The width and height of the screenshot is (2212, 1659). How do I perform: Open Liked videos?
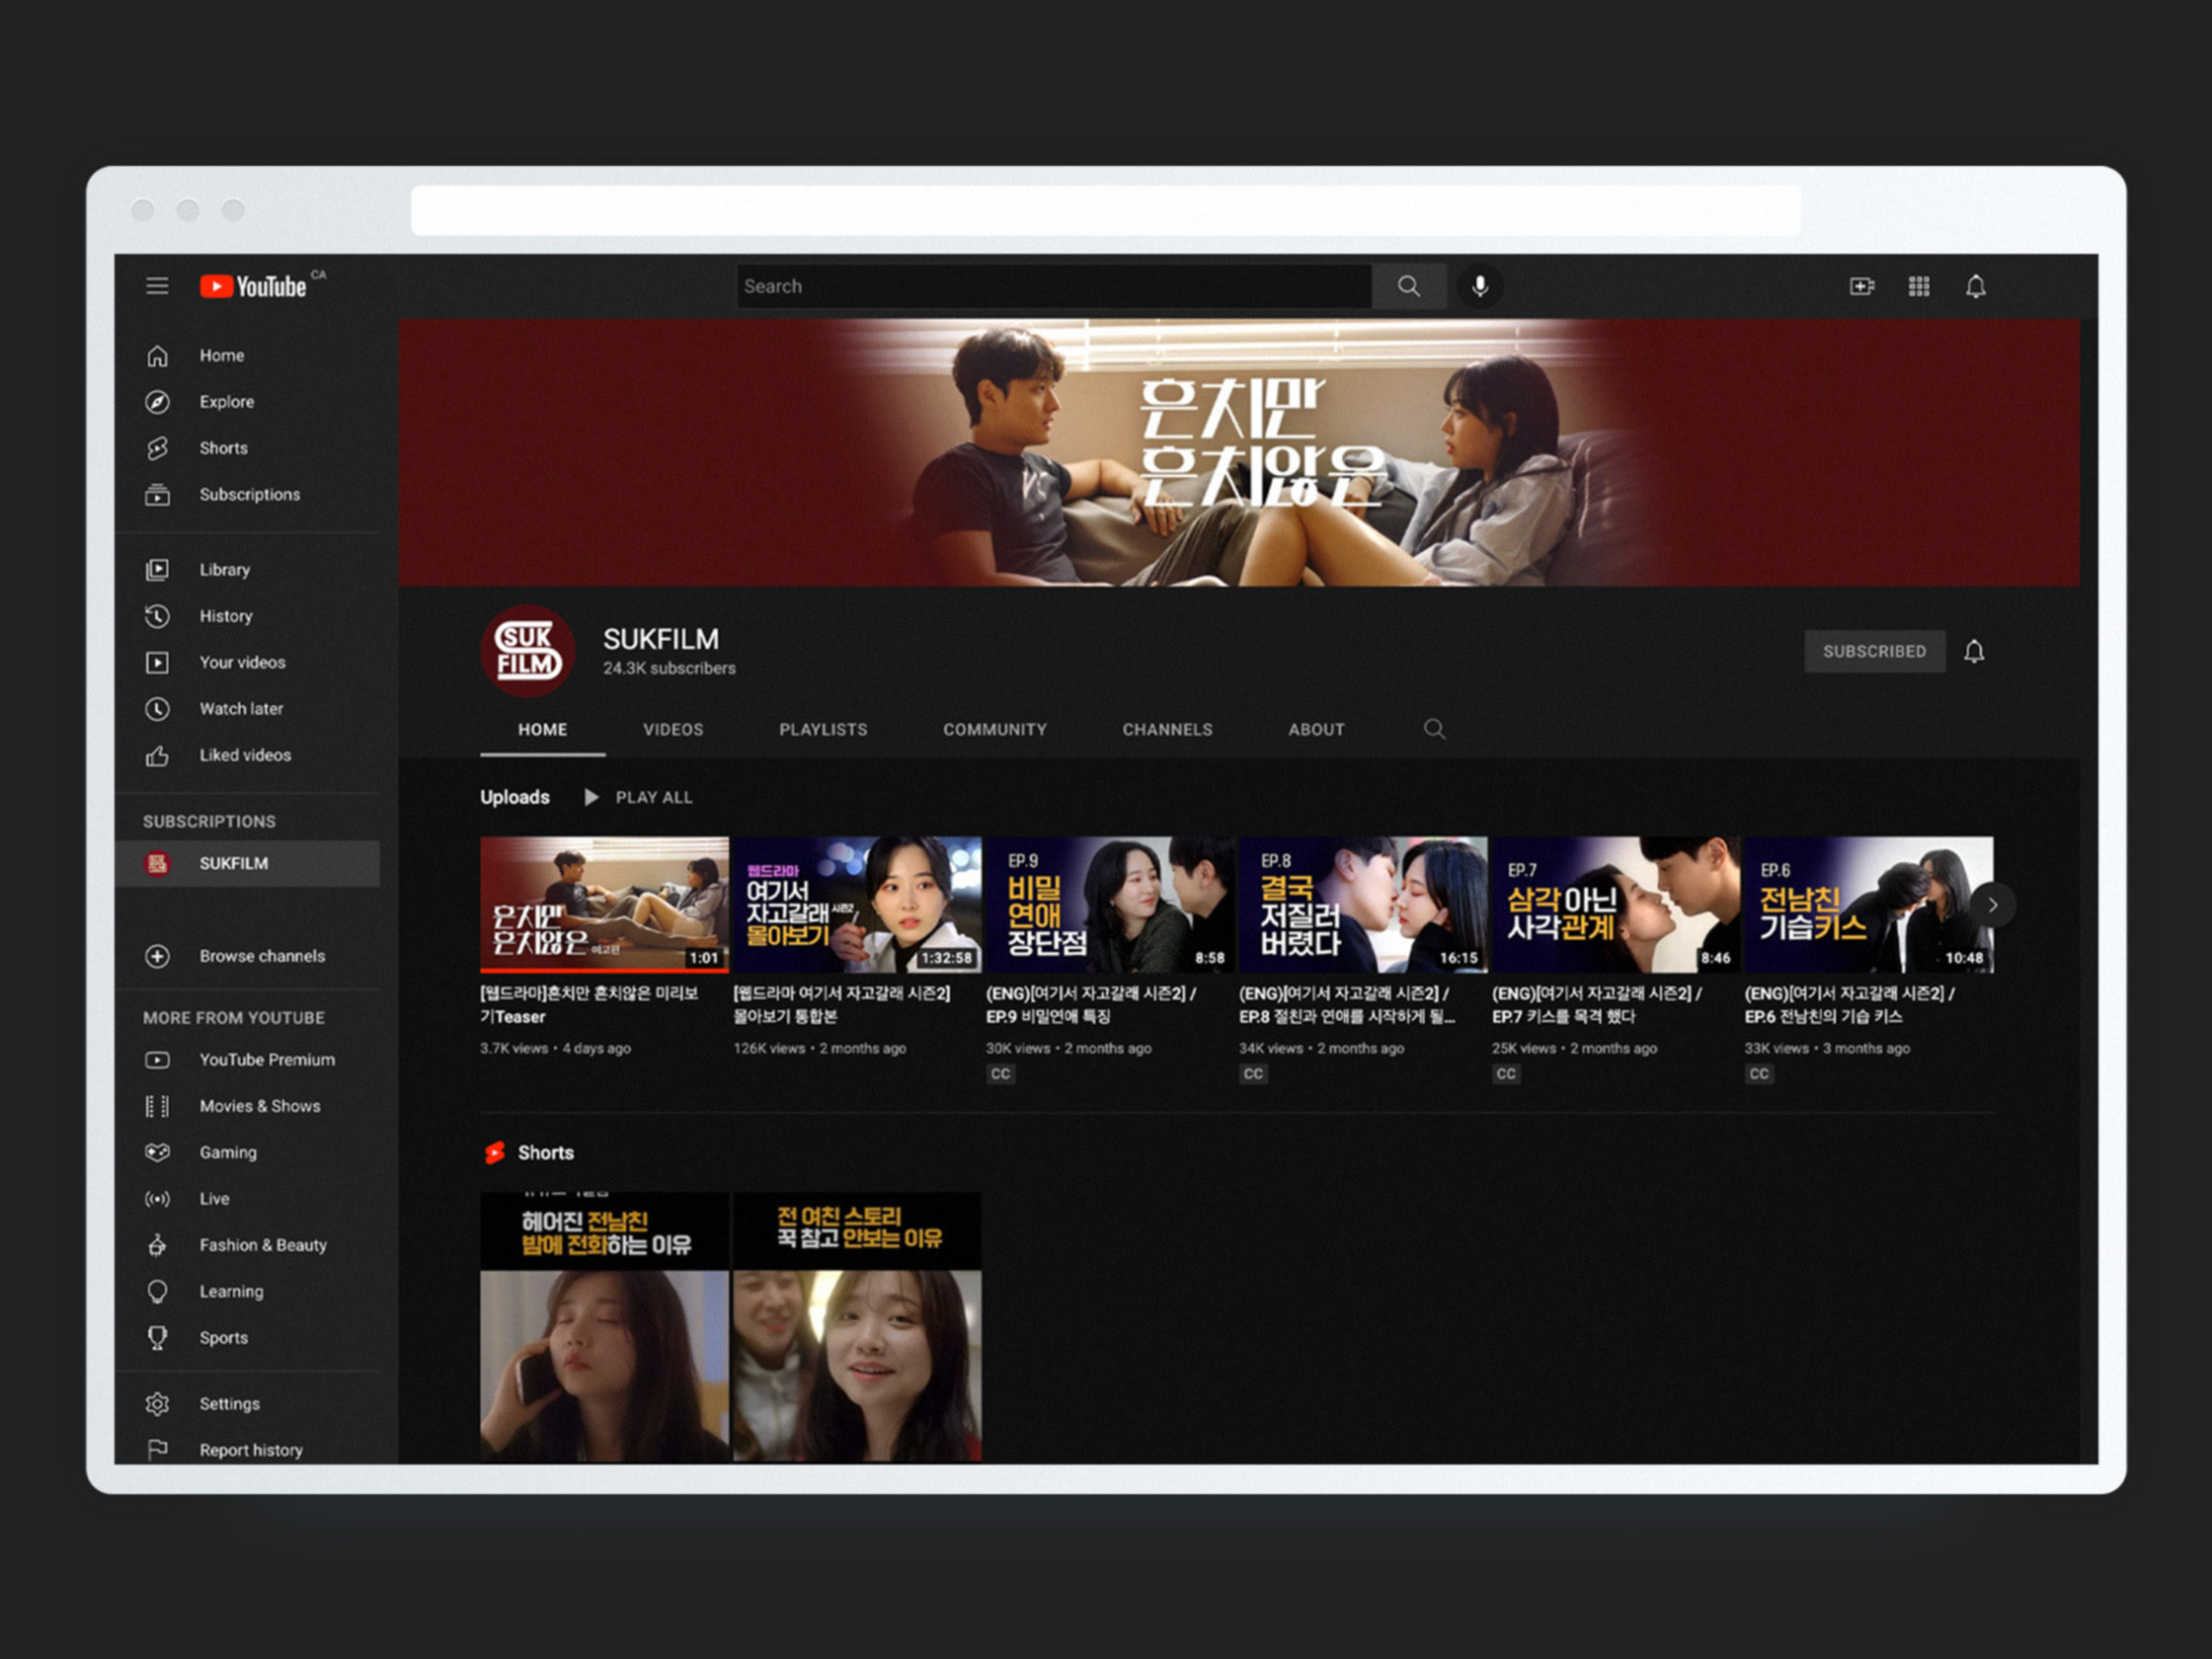[x=247, y=755]
